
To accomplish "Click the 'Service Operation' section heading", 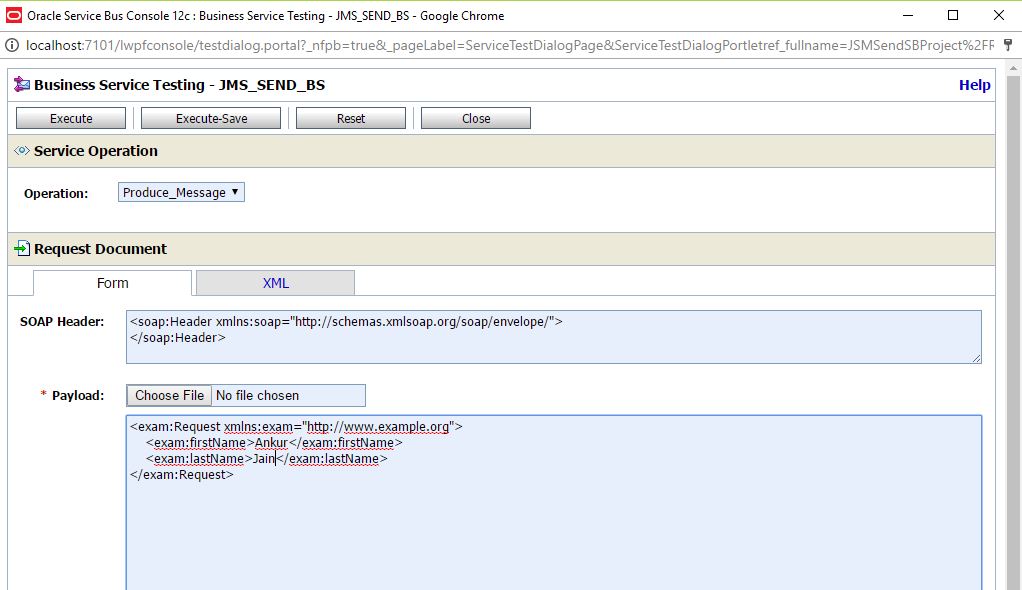I will click(96, 151).
